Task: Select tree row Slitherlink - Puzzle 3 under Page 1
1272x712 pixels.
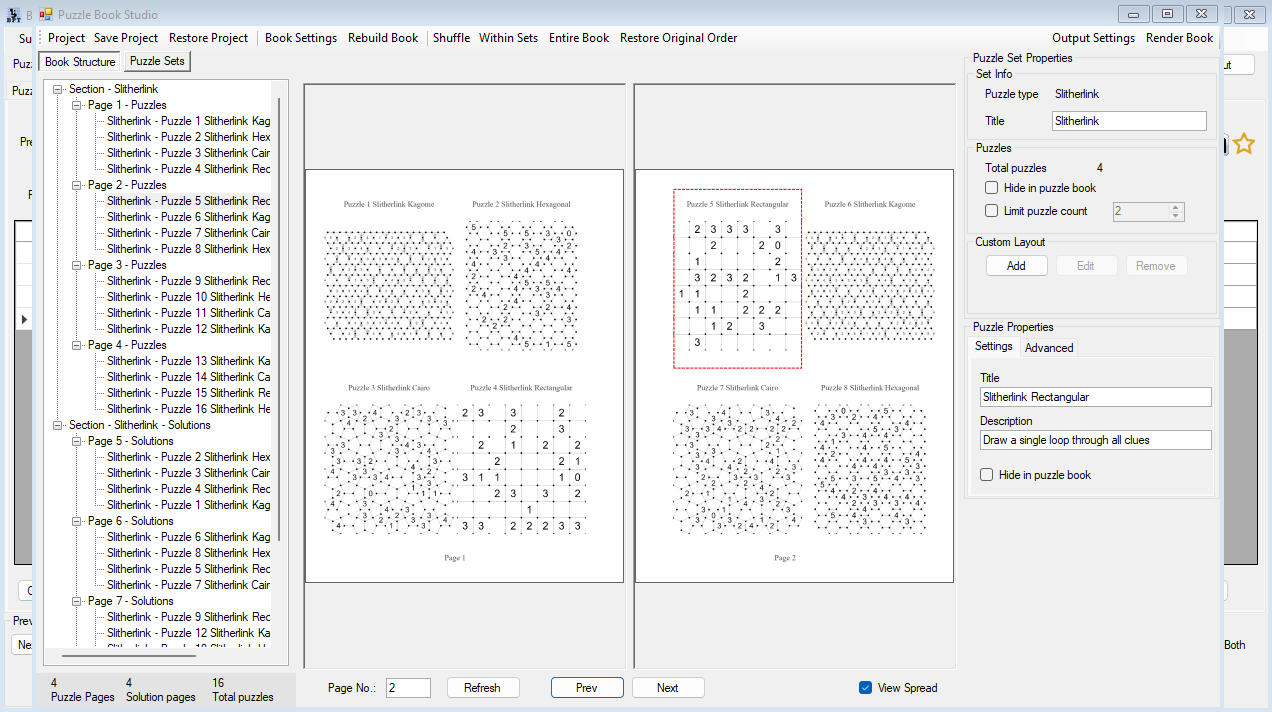Action: tap(188, 153)
